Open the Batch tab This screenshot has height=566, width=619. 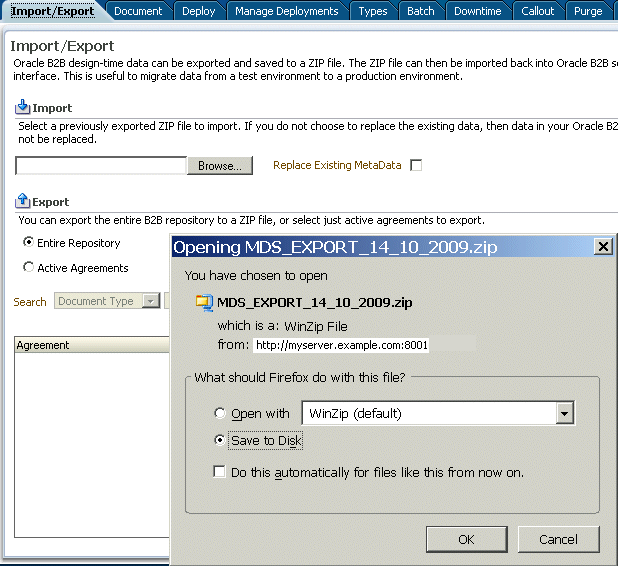pos(420,11)
